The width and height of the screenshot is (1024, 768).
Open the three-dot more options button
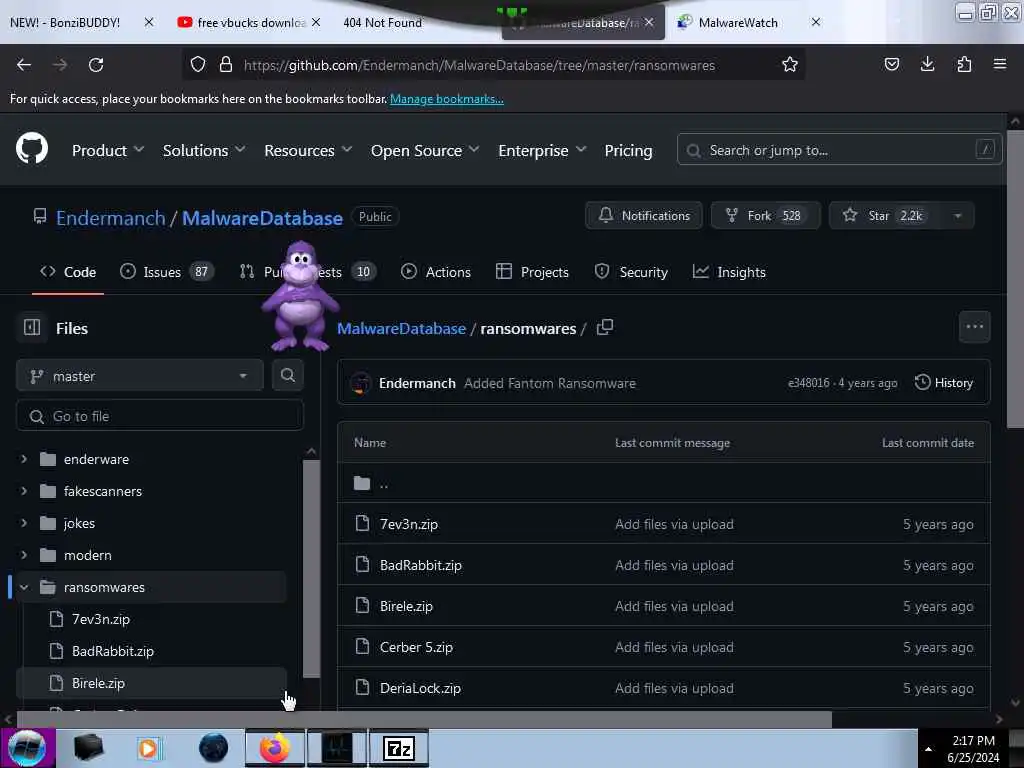click(974, 327)
